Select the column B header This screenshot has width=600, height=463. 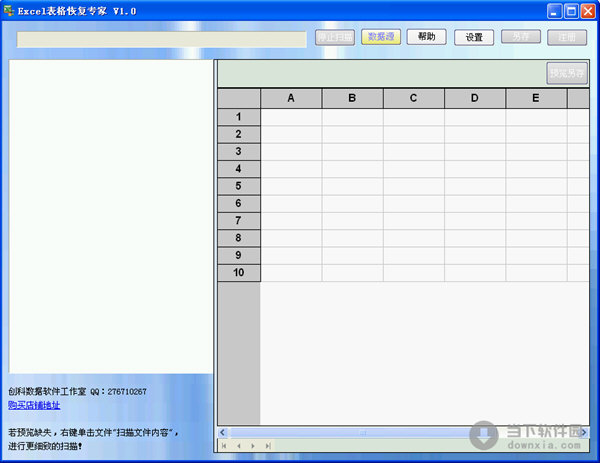pyautogui.click(x=352, y=98)
